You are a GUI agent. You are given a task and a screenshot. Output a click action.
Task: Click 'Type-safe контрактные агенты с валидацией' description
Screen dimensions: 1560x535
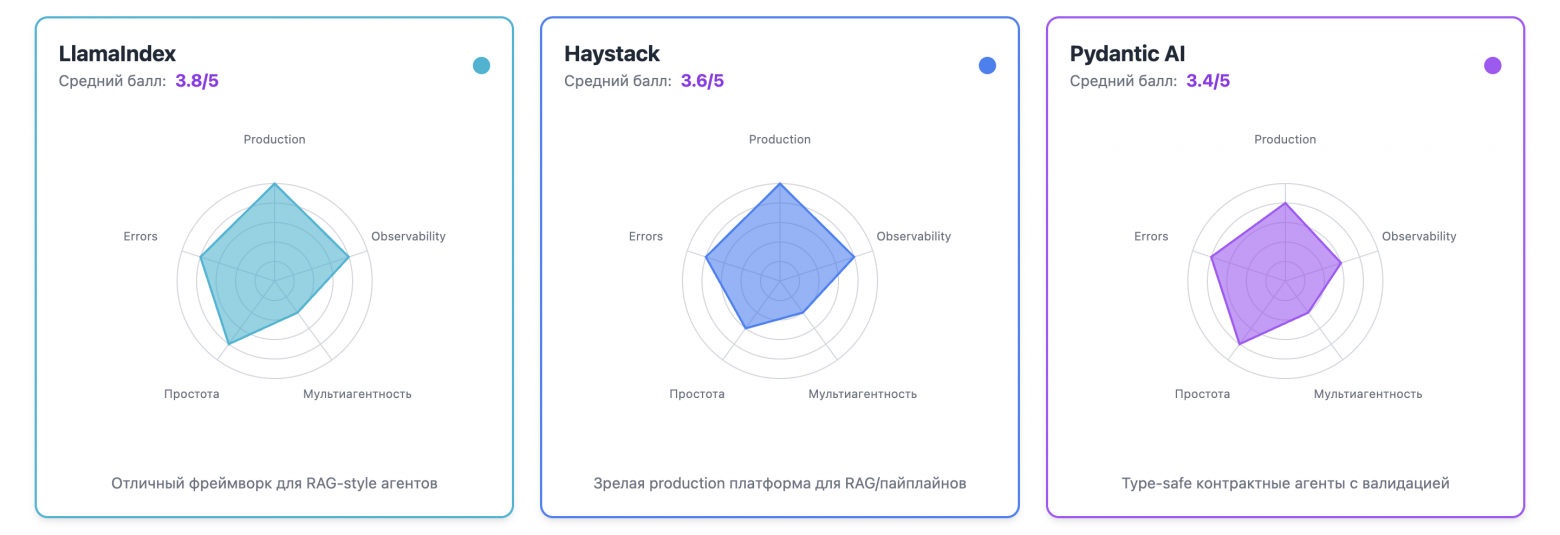point(1285,484)
